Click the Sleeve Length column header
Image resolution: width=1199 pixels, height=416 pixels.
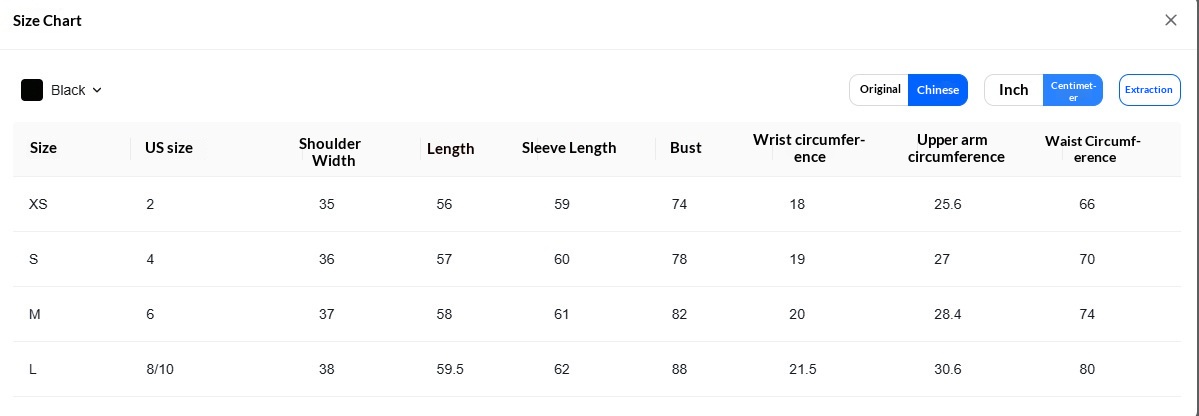pos(569,148)
